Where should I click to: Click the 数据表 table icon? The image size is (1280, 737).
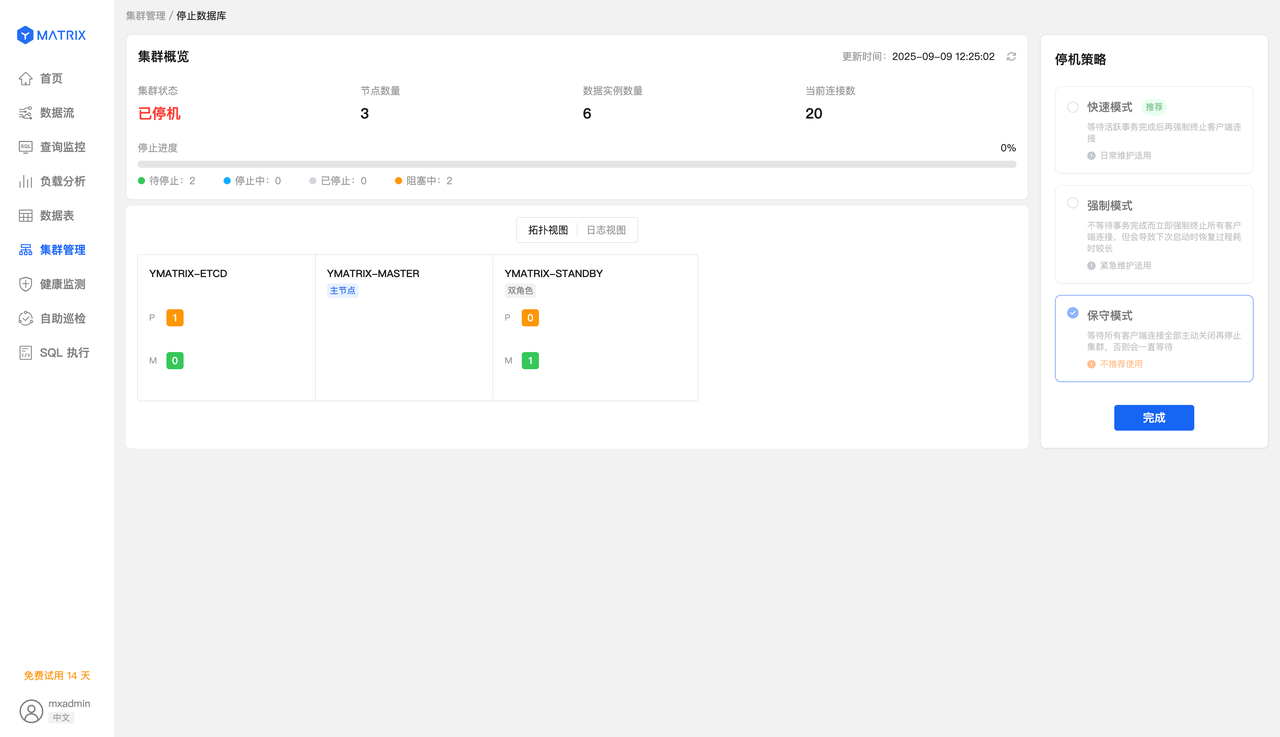(26, 215)
